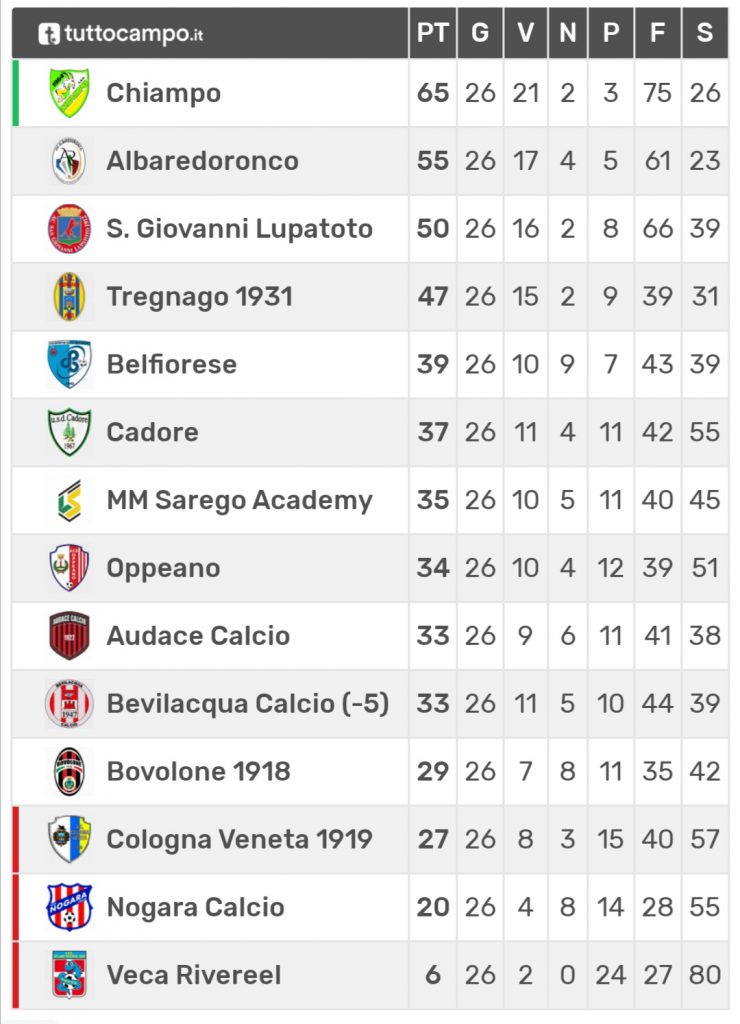This screenshot has height=1024, width=740.
Task: Click the Veca Rivereel crest
Action: pos(69,975)
